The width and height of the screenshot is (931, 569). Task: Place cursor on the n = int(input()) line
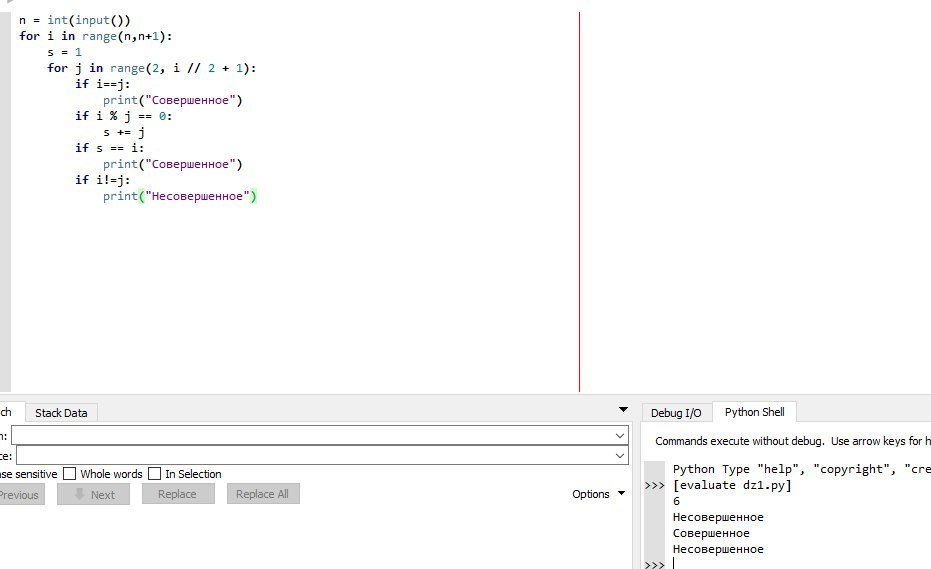pos(75,20)
